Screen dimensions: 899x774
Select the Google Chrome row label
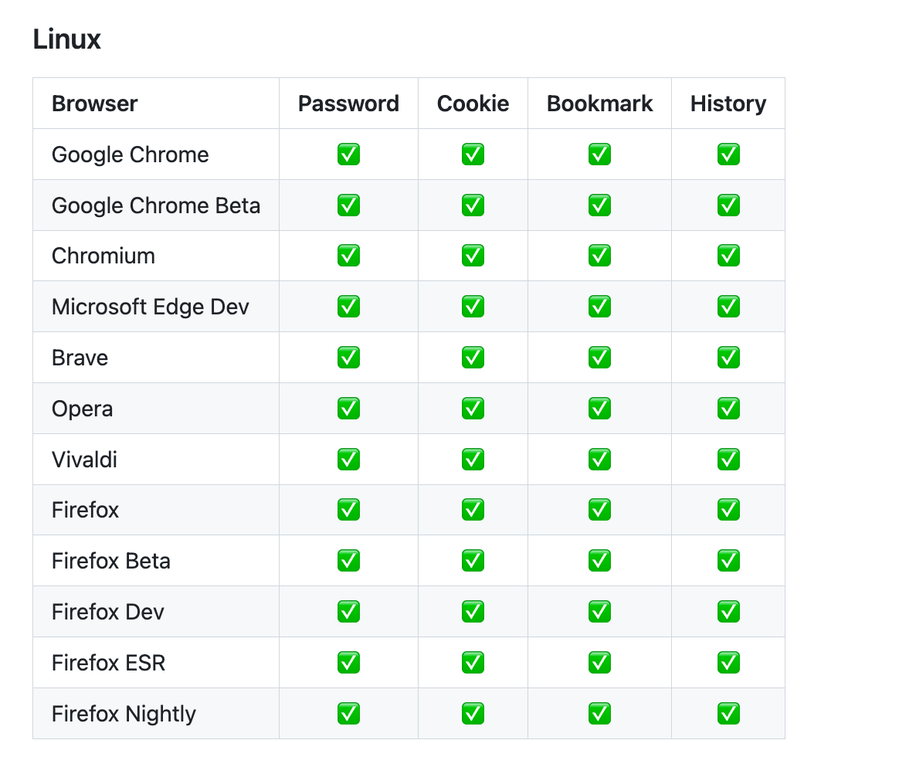(130, 155)
